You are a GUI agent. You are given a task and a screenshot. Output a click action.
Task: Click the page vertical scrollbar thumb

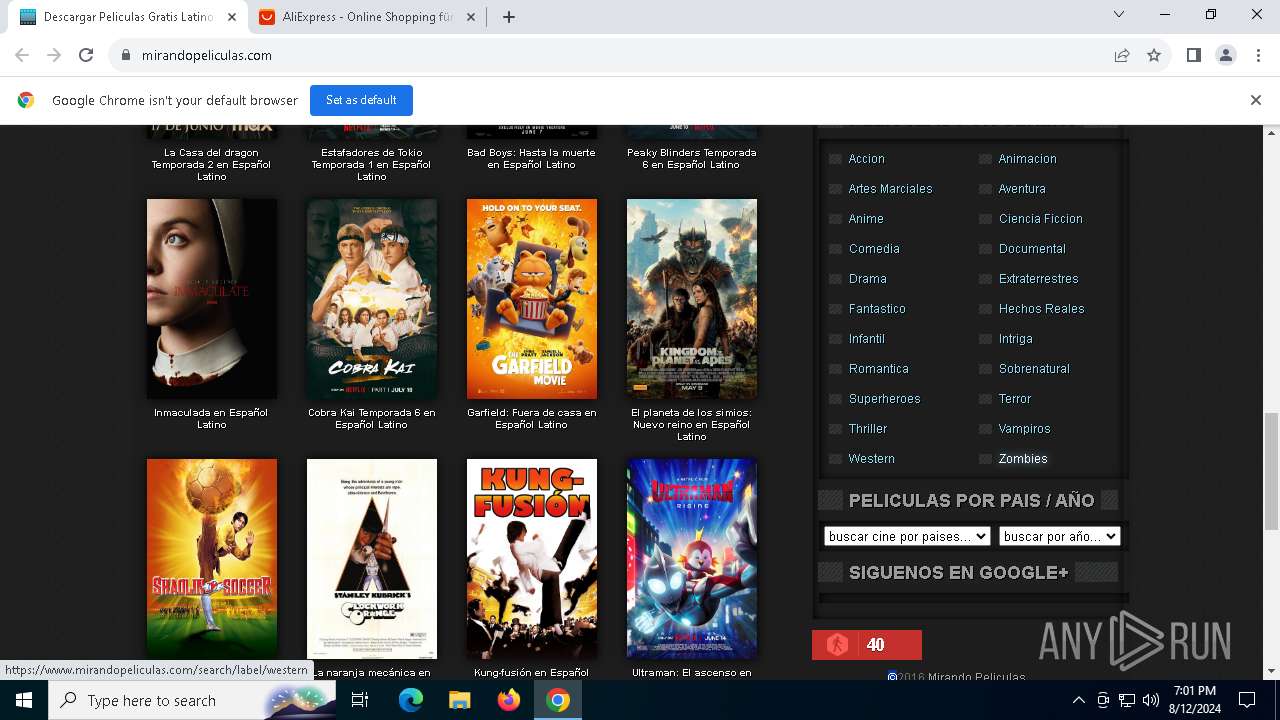1271,471
